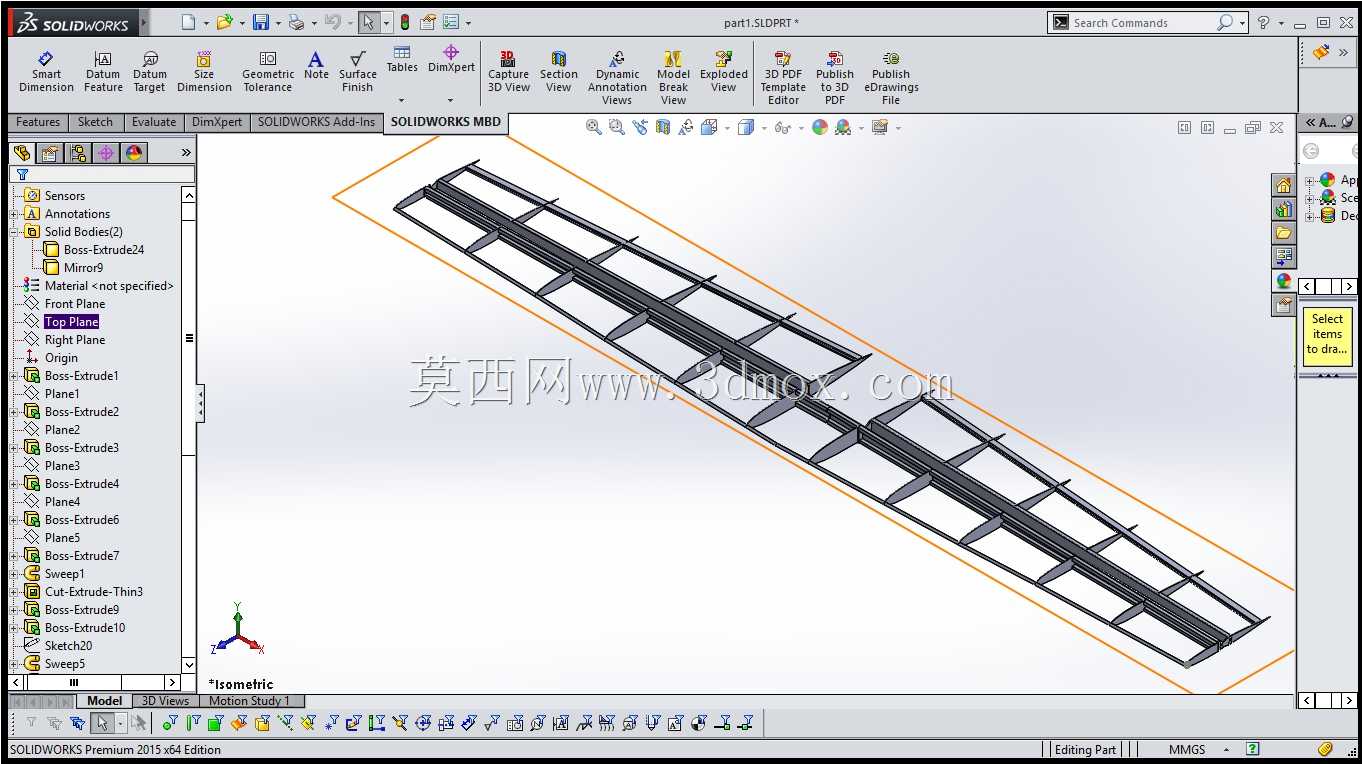Collapse the Solid Bodies(2) node

(x=14, y=232)
